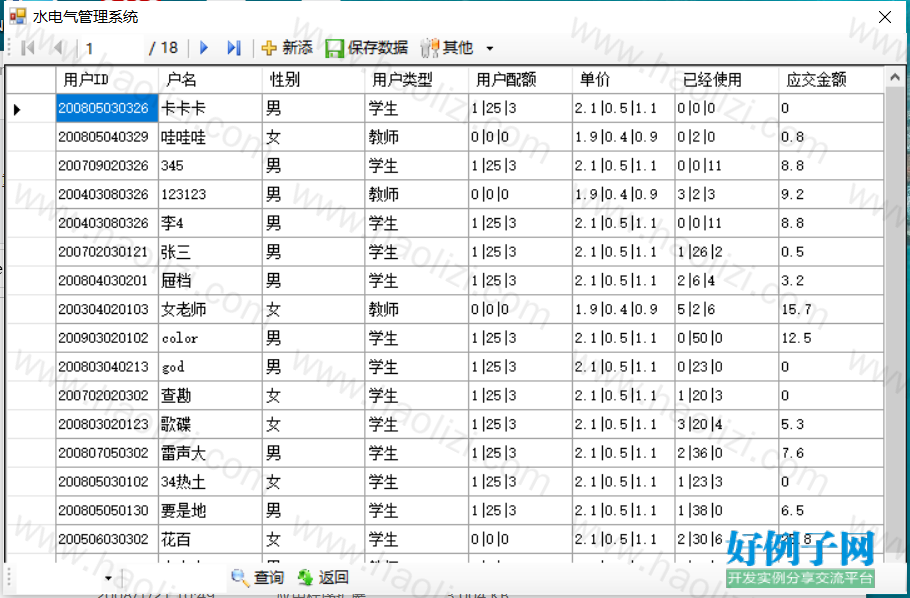This screenshot has width=910, height=598.
Task: Select name cell 雷声大
Action: pos(210,453)
